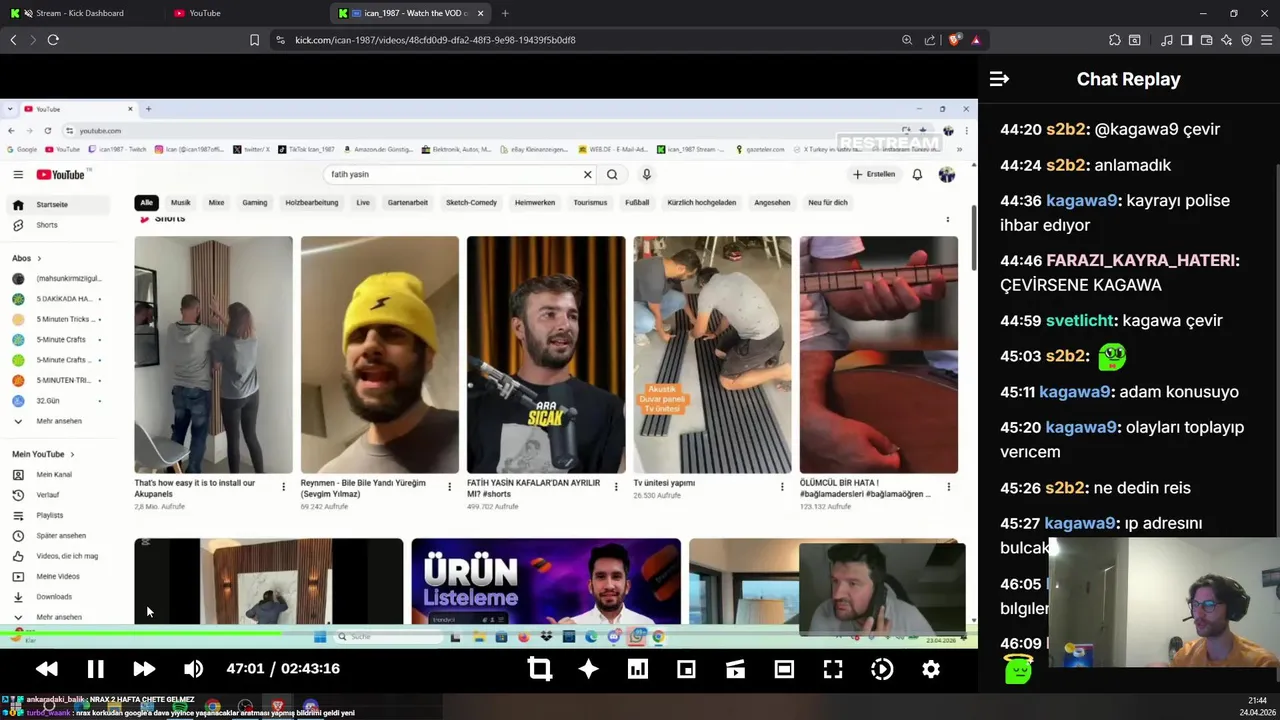Open the browser extensions puzzle menu
The height and width of the screenshot is (720, 1280).
click(1114, 40)
